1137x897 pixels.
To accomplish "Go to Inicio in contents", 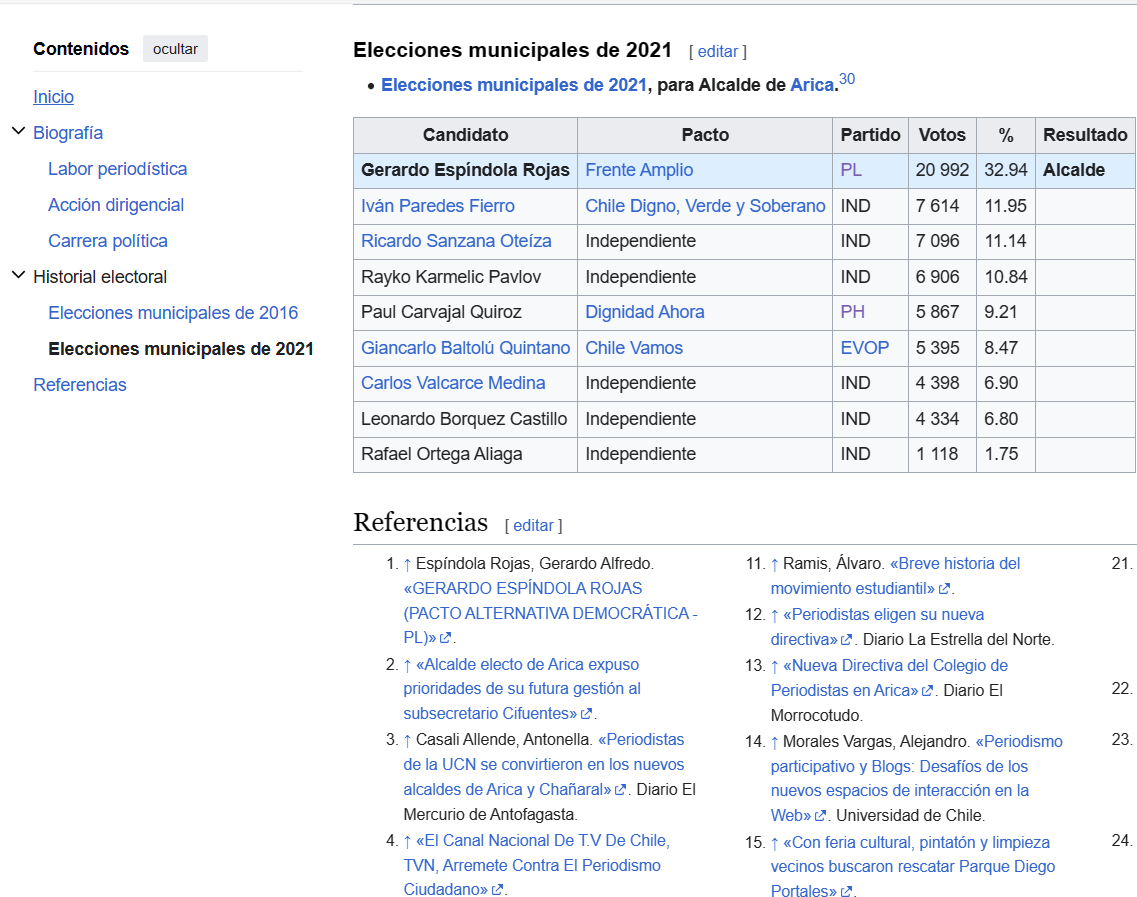I will coord(54,96).
